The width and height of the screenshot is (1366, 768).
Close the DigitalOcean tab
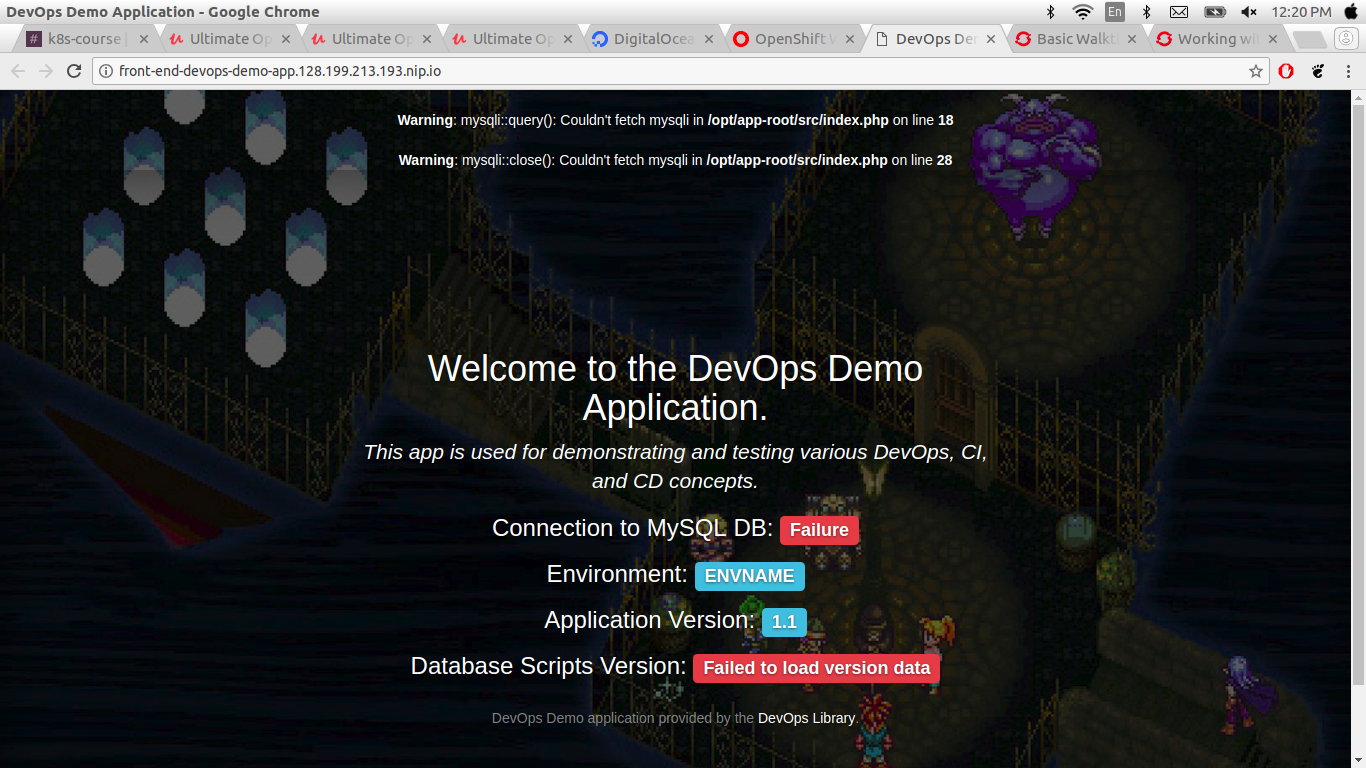(709, 39)
